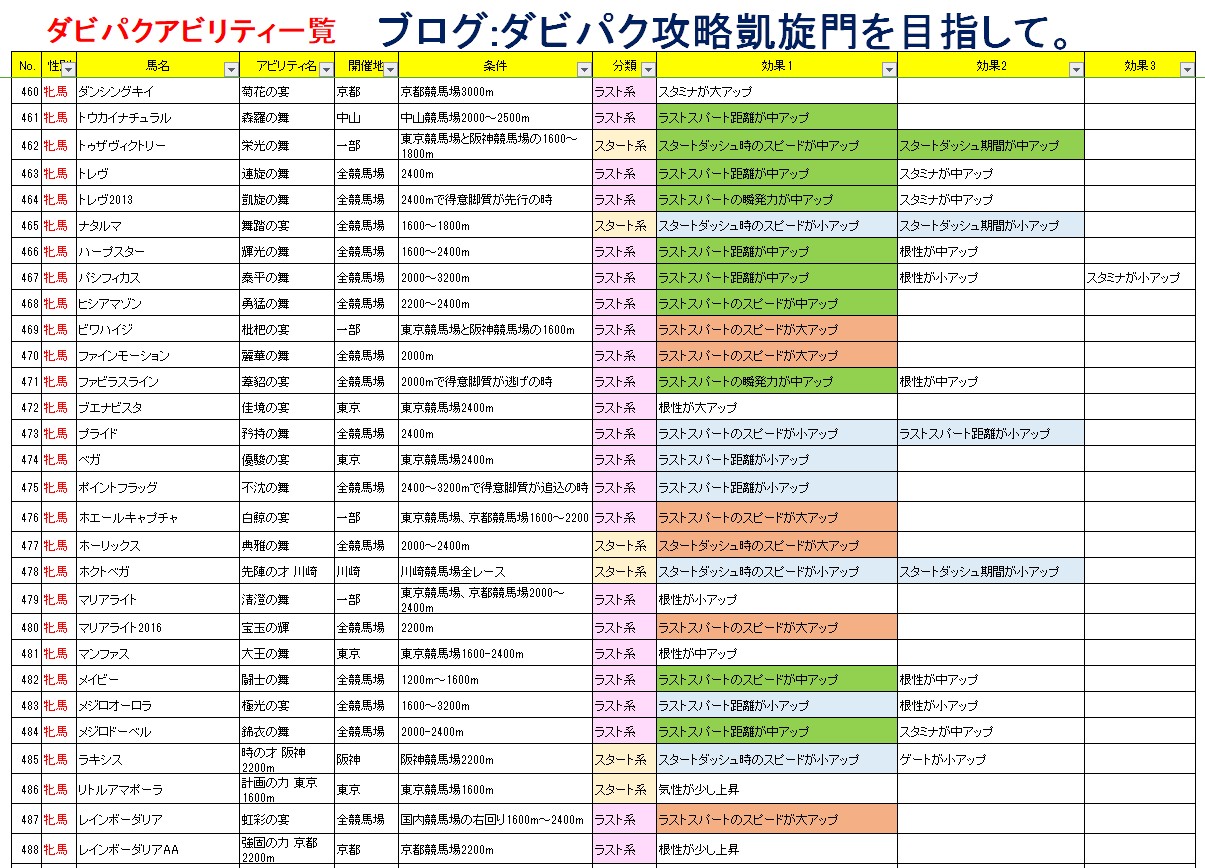Viewport: 1205px width, 868px height.
Task: Select condition cell 京都競馬場3000m
Action: 495,91
